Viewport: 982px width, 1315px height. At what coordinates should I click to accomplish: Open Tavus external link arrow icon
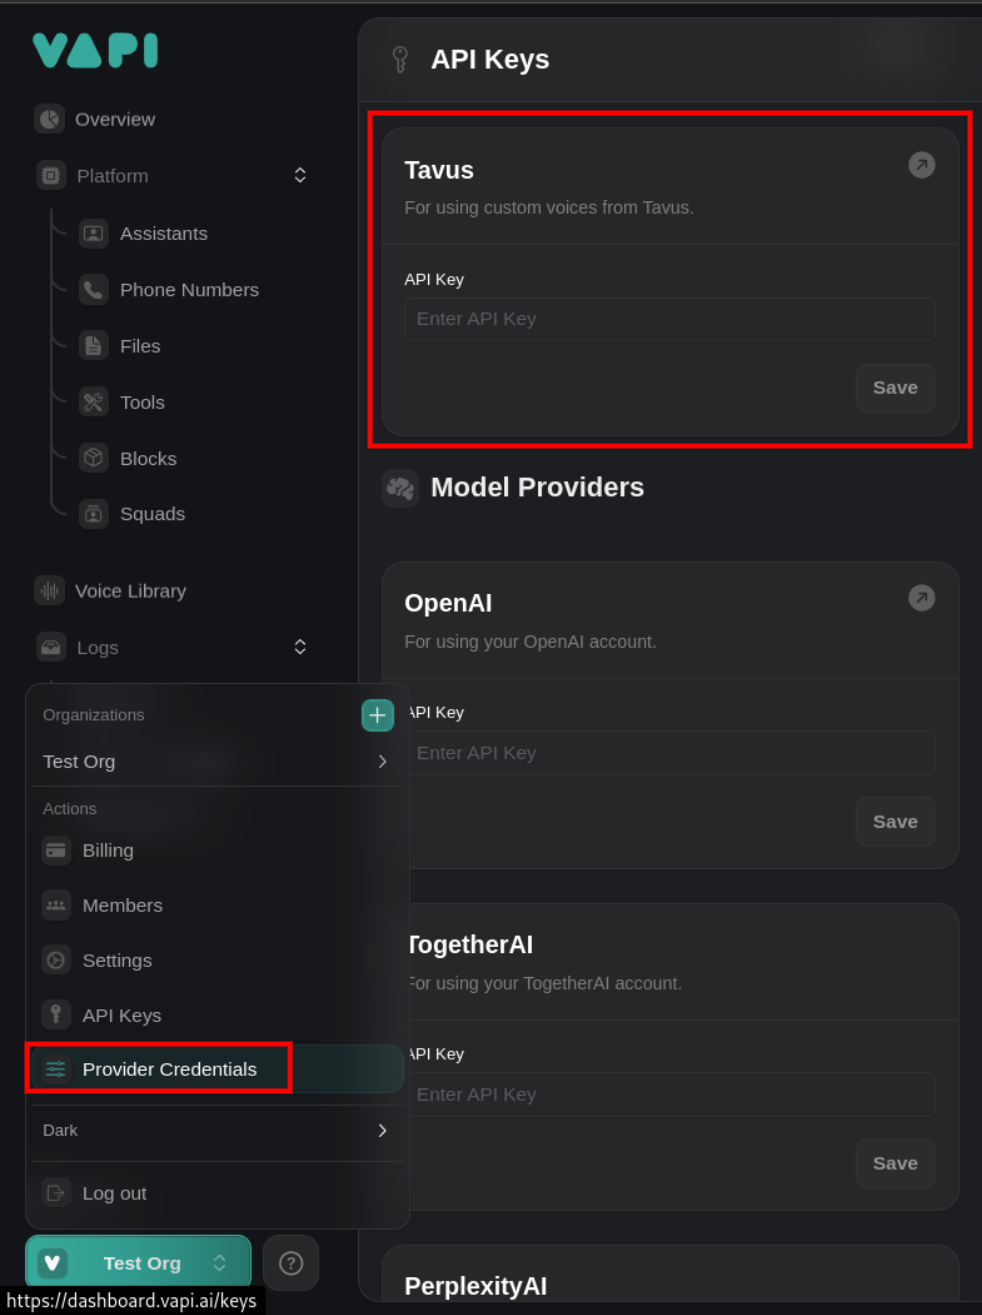coord(921,165)
